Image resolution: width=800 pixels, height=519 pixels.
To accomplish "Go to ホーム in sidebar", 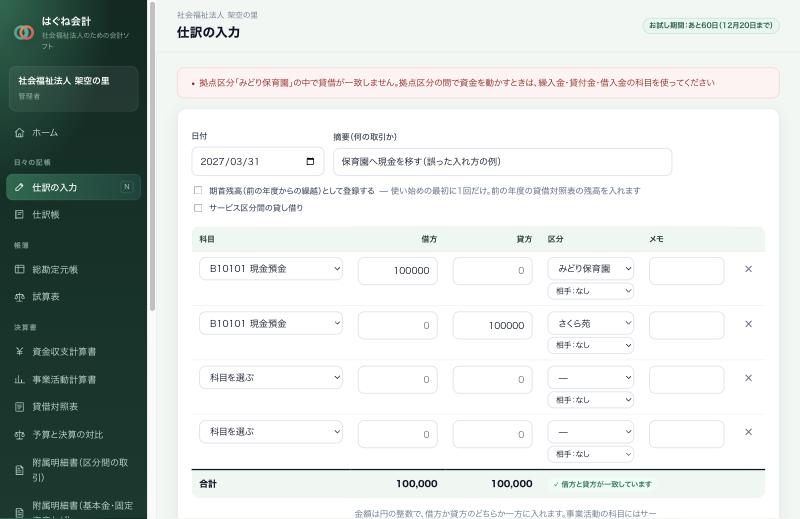I will pos(73,133).
